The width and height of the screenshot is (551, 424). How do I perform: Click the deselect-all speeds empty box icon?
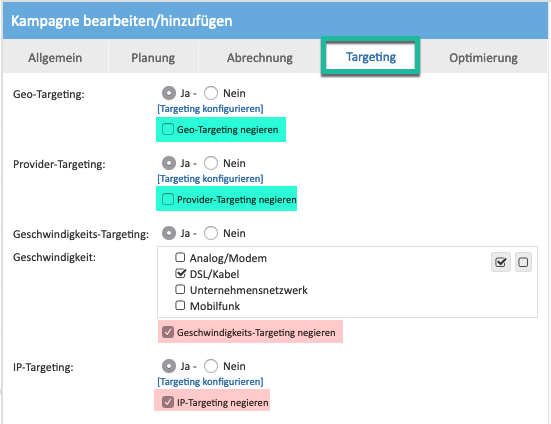(x=523, y=262)
